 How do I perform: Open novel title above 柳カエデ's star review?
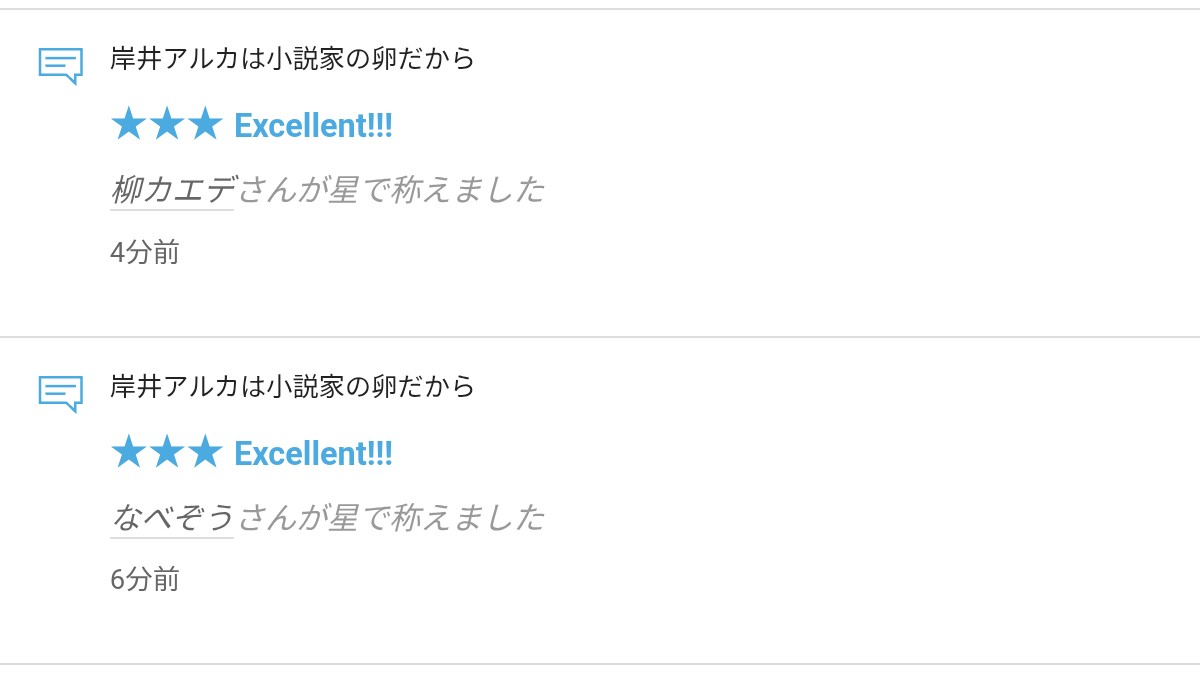pyautogui.click(x=293, y=59)
